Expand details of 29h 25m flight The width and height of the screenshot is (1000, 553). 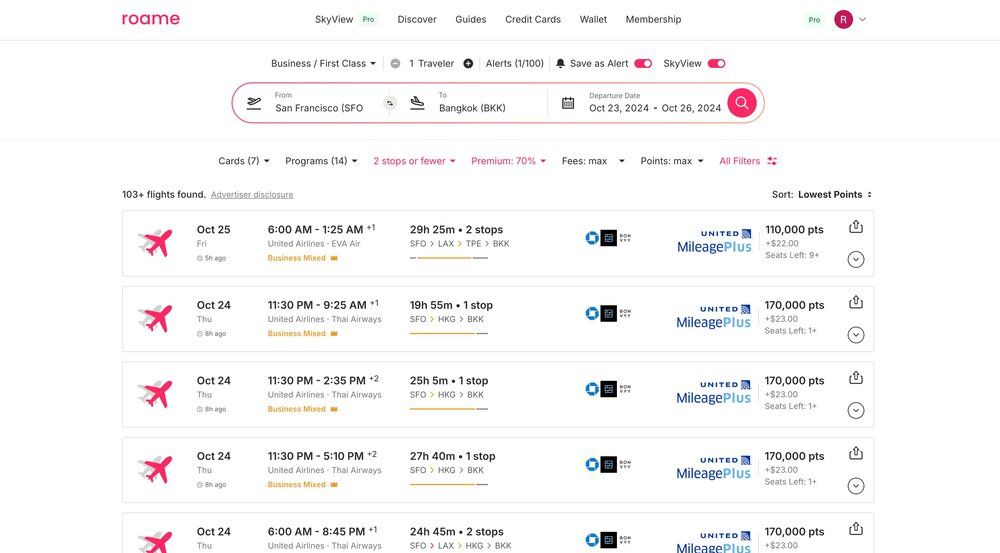856,260
